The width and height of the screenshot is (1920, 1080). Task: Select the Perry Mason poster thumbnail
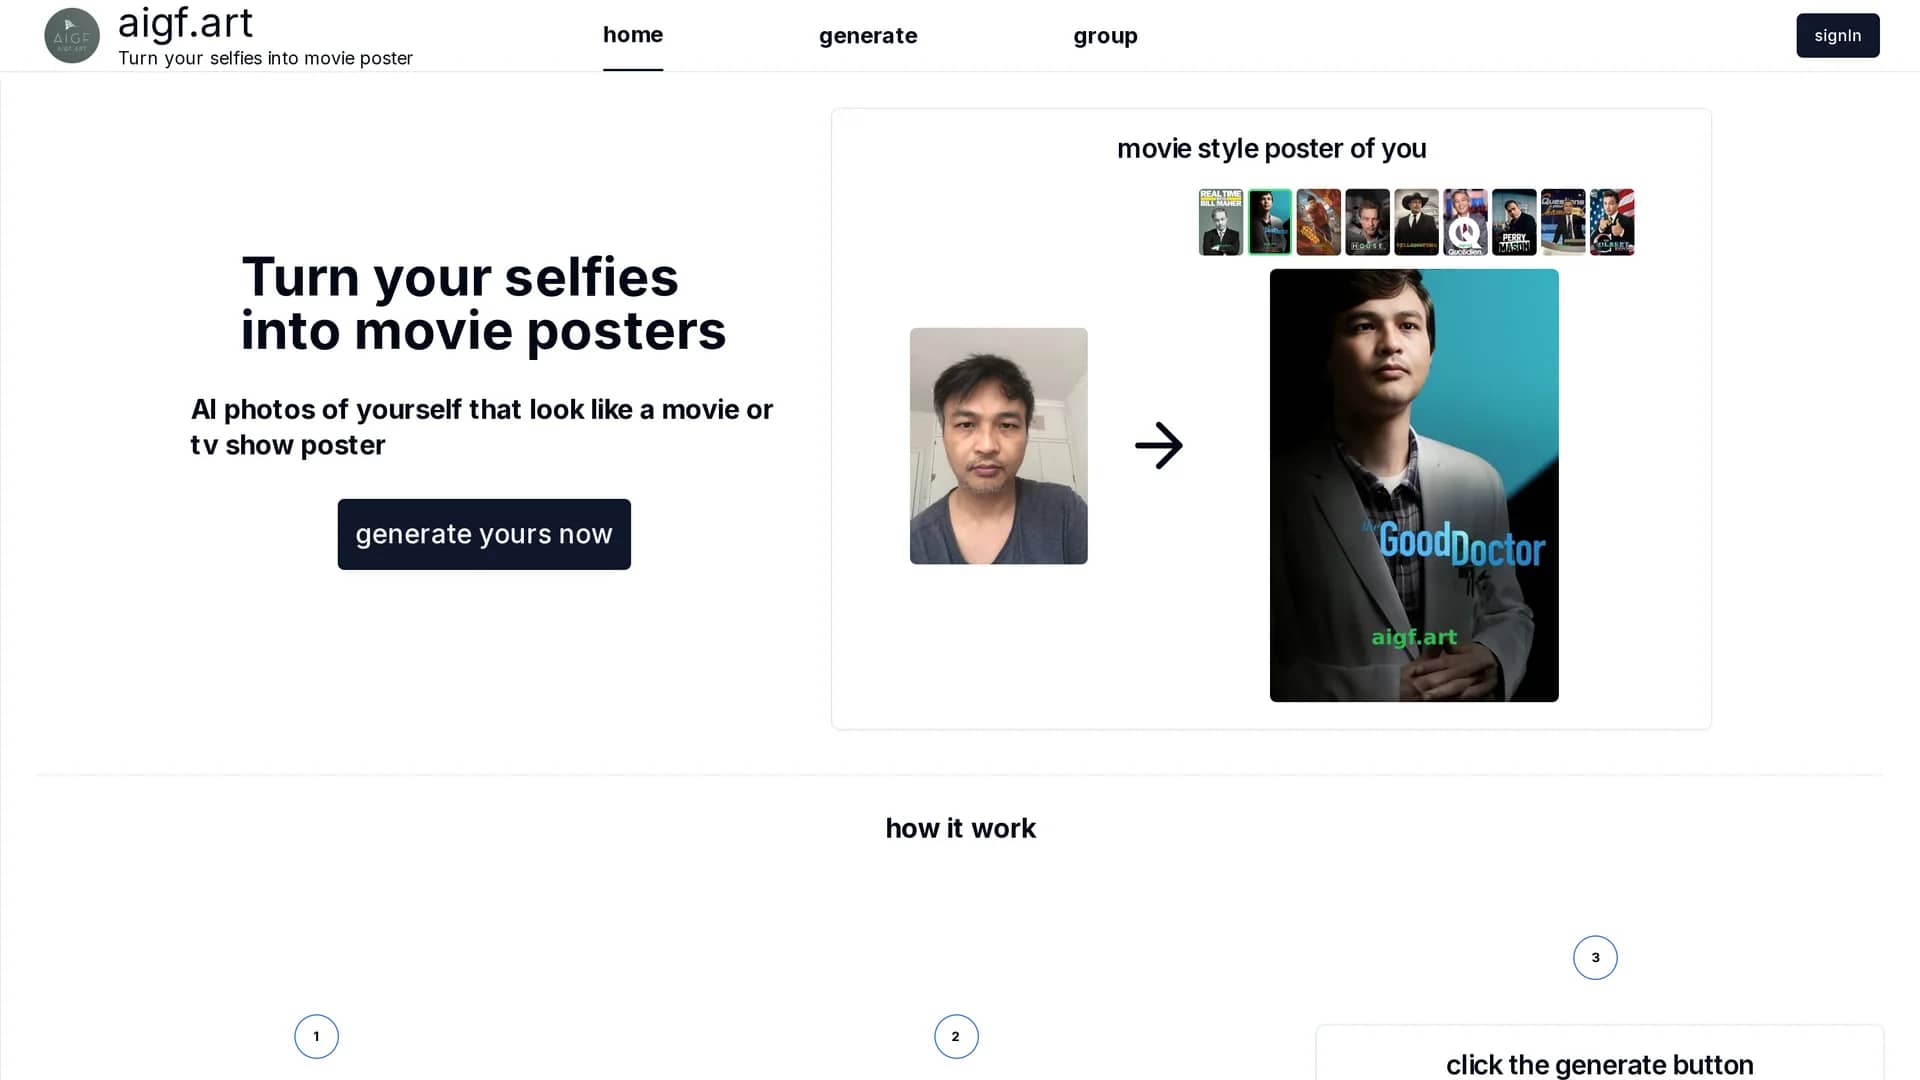tap(1514, 222)
